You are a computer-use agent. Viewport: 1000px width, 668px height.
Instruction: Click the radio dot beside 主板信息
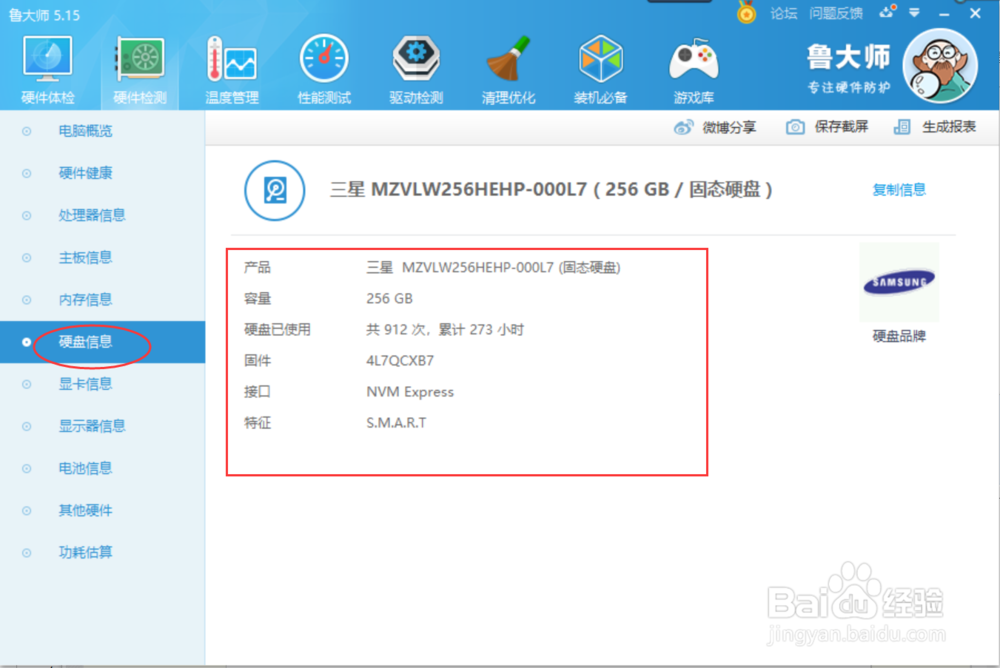(26, 258)
